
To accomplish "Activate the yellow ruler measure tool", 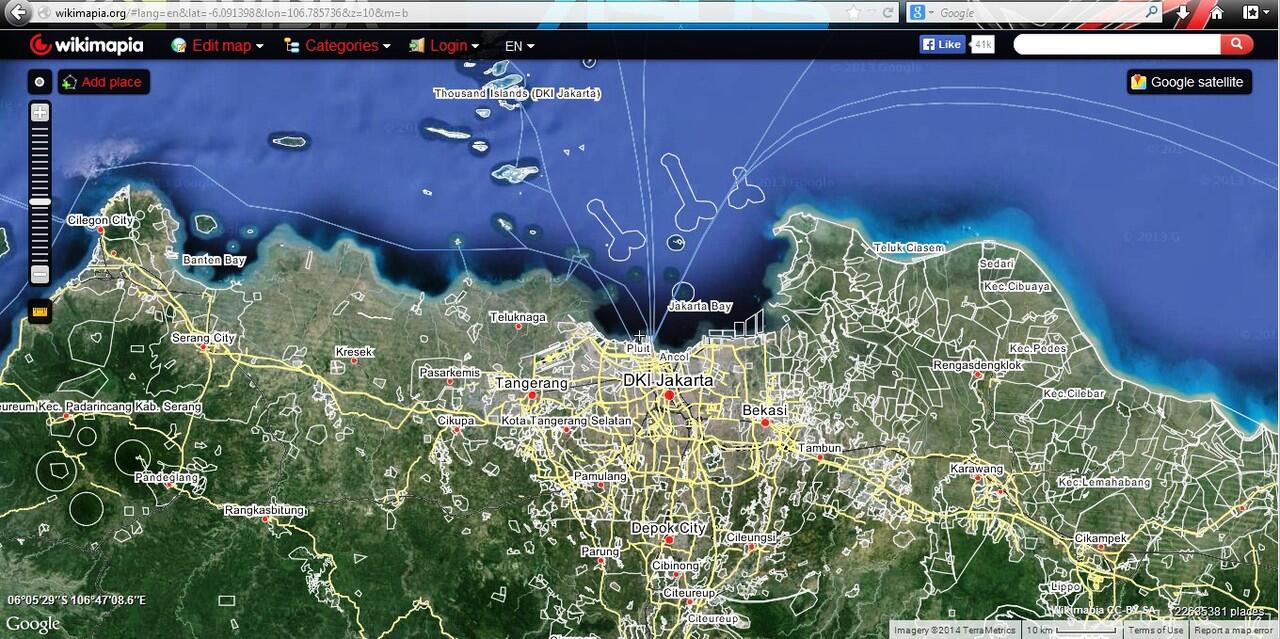I will (x=40, y=312).
